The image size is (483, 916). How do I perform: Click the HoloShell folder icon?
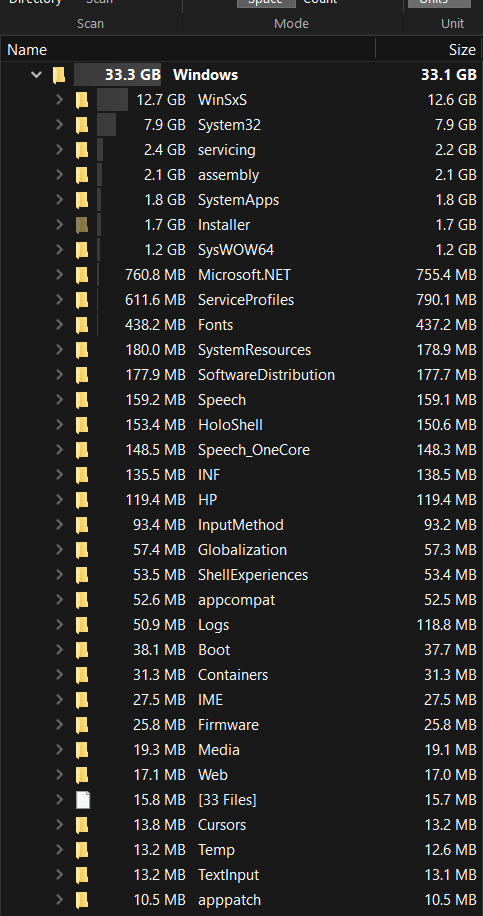pyautogui.click(x=82, y=425)
